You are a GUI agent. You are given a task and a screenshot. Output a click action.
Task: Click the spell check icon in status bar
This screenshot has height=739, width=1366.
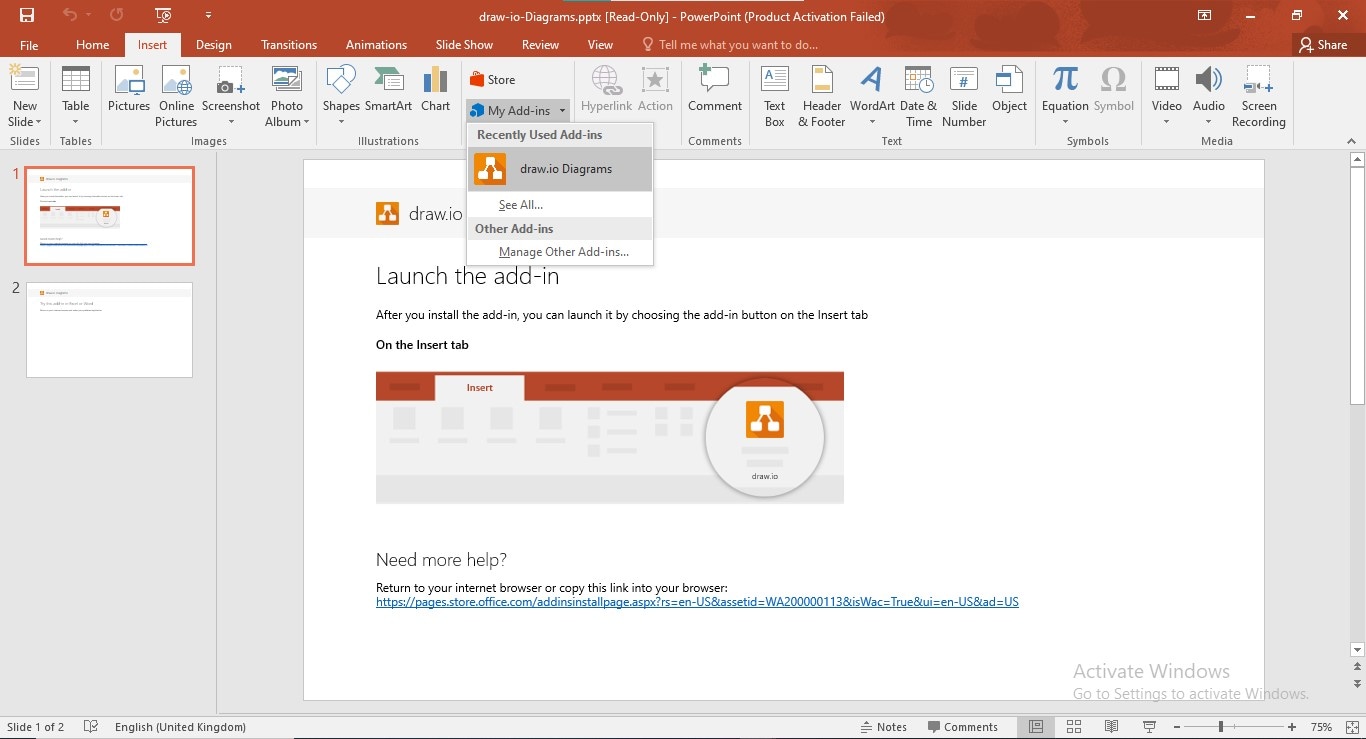point(91,727)
